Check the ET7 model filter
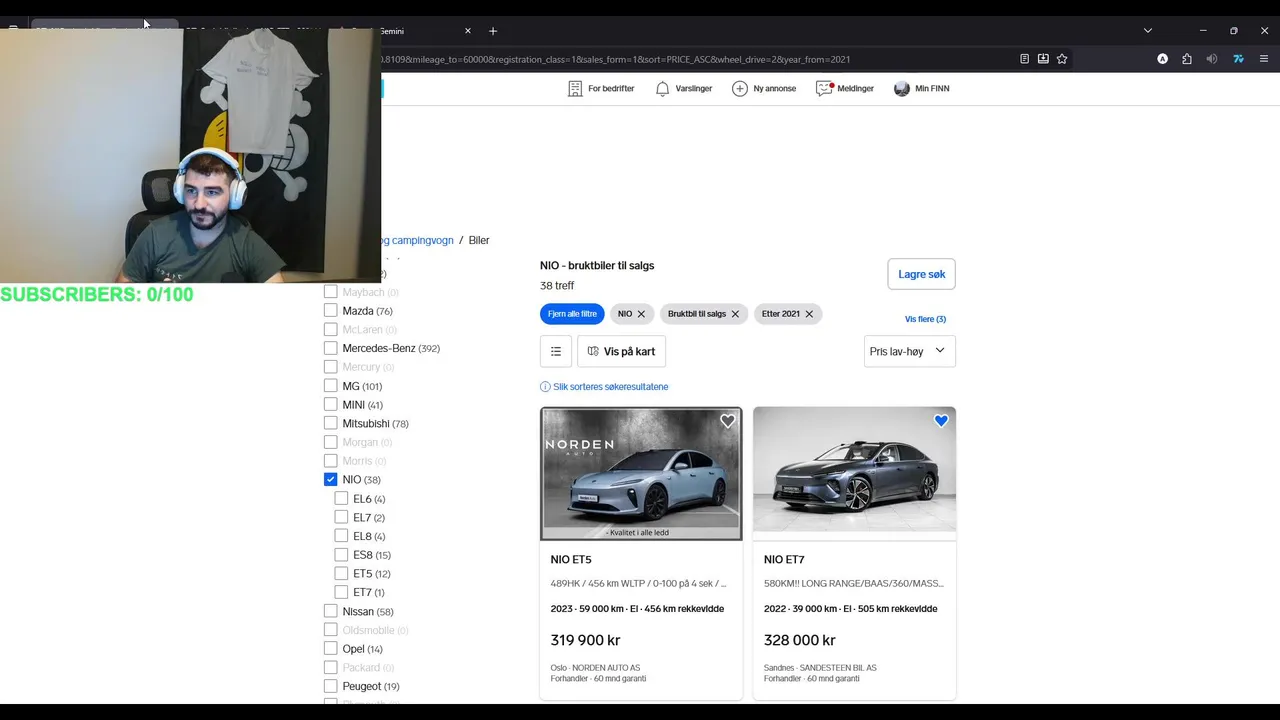1280x720 pixels. [x=341, y=592]
